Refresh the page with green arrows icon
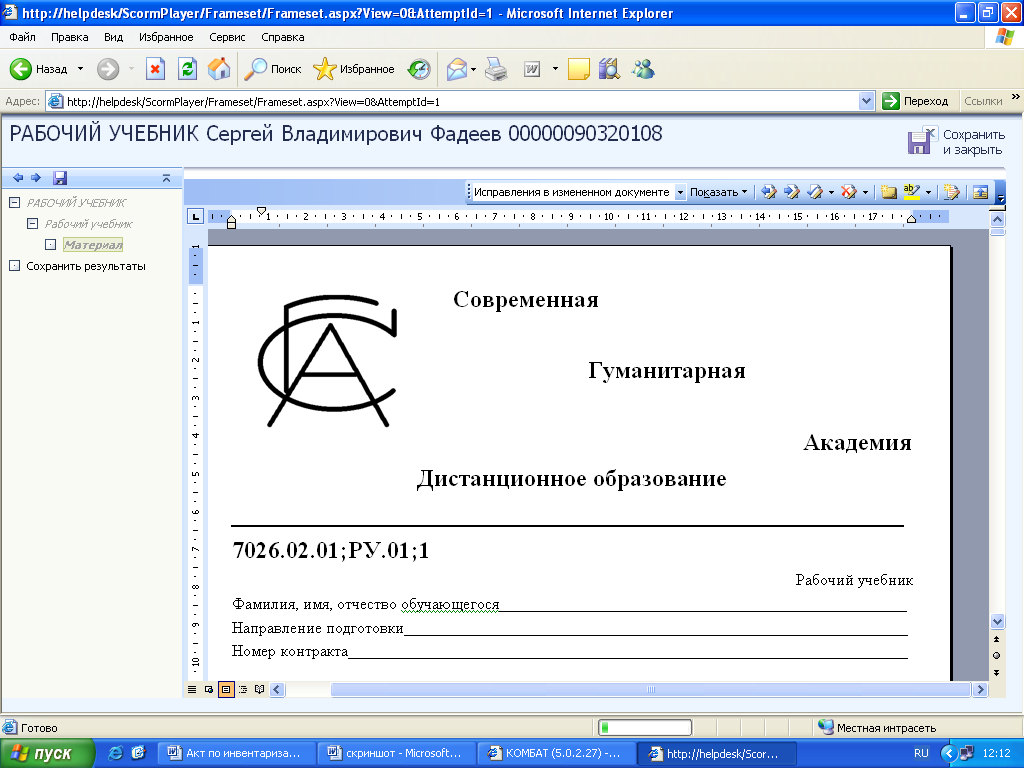Viewport: 1024px width, 768px height. [x=187, y=69]
